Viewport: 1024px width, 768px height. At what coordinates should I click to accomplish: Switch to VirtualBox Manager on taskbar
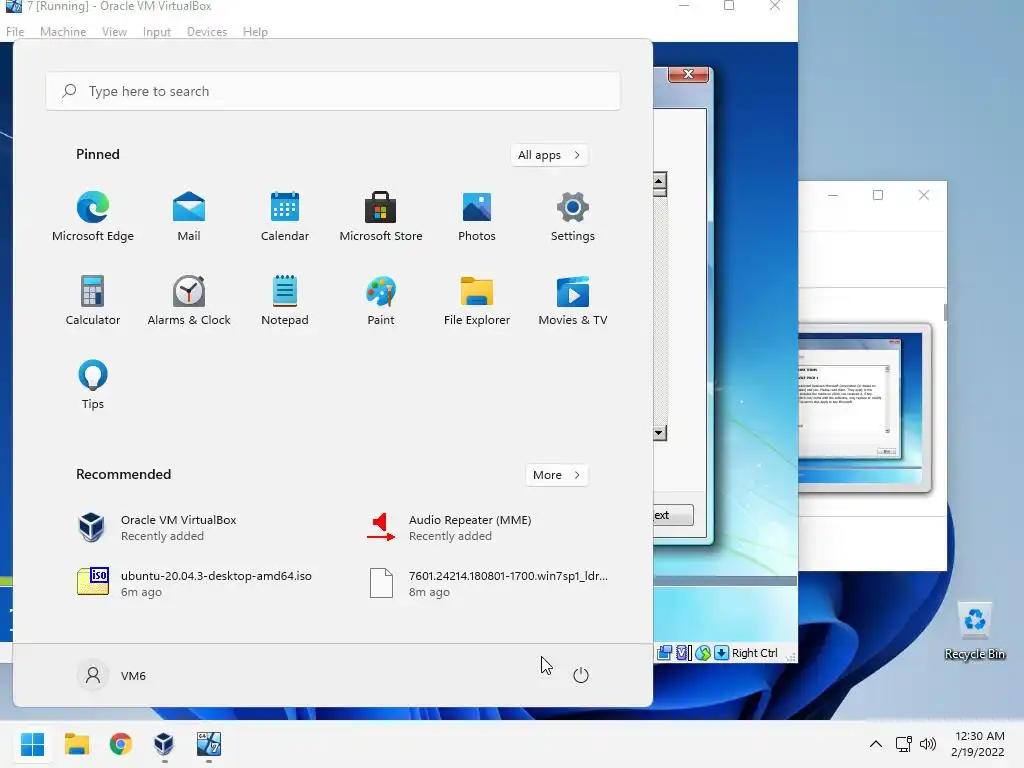tap(164, 744)
